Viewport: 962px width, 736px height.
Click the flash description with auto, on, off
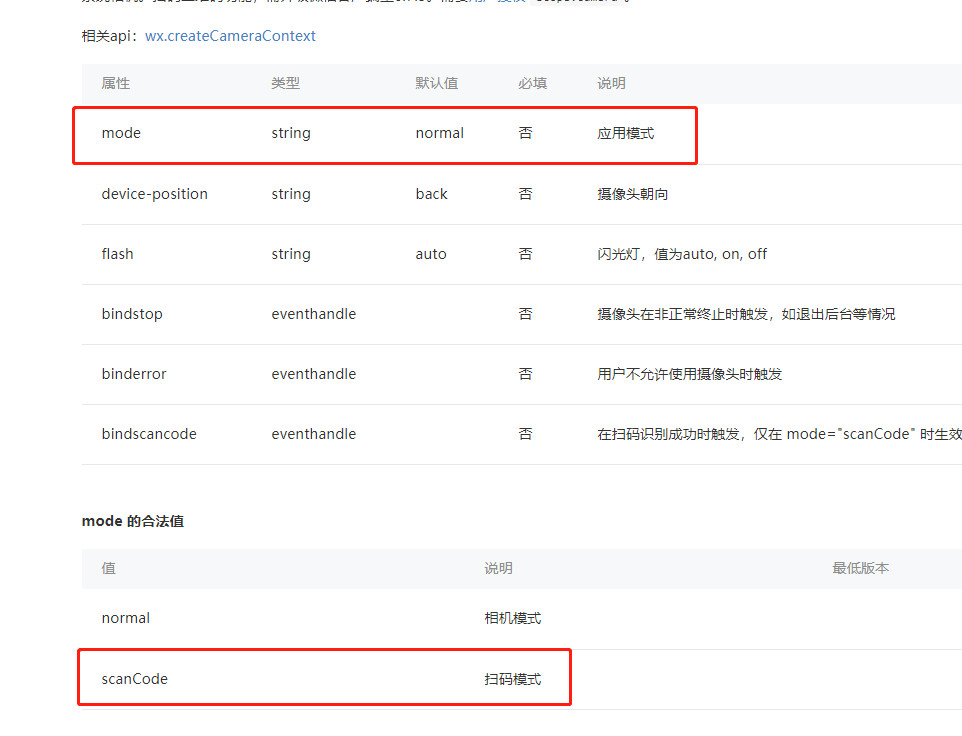coord(682,254)
